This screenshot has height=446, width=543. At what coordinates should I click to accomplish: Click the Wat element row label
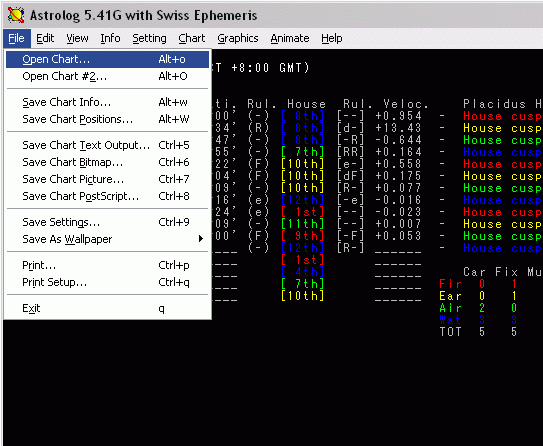pos(450,320)
